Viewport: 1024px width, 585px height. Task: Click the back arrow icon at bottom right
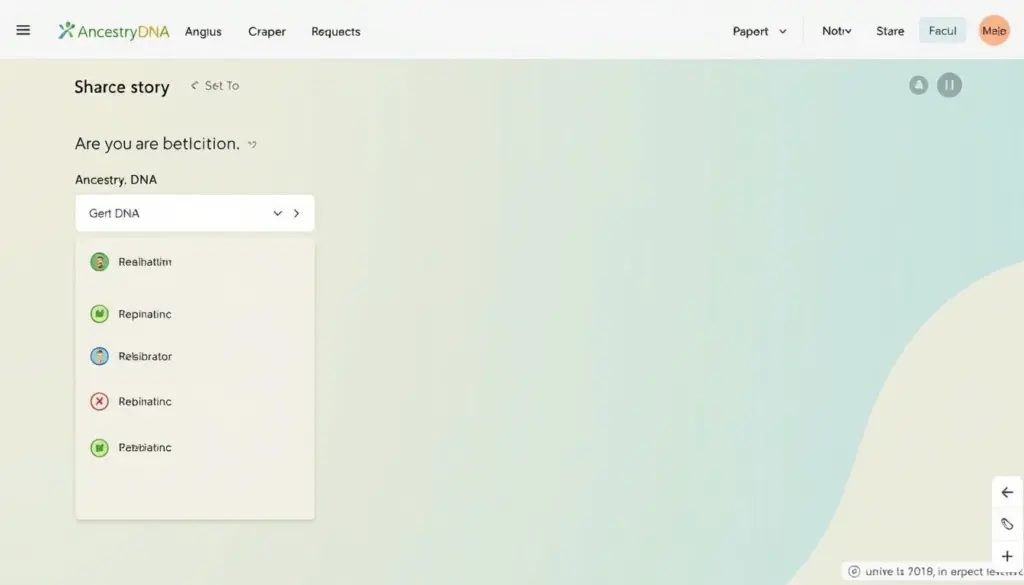click(x=1007, y=492)
